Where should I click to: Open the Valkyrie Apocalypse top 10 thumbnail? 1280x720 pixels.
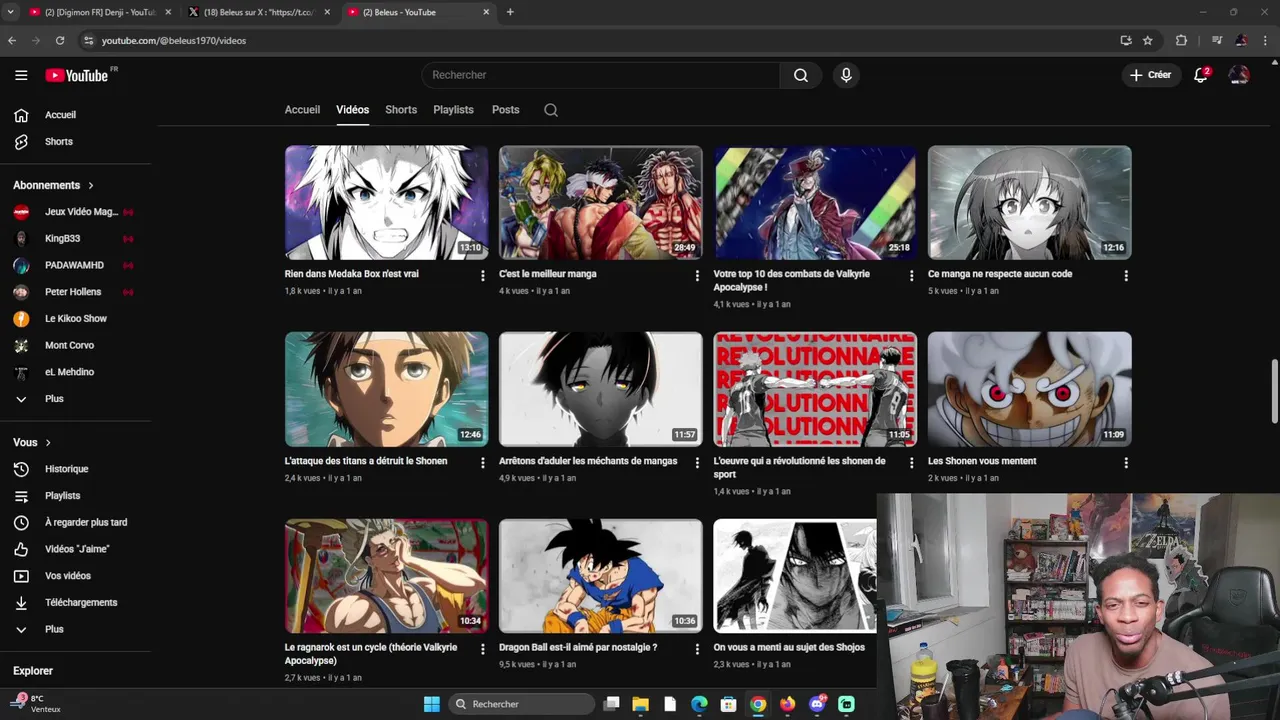pos(815,203)
